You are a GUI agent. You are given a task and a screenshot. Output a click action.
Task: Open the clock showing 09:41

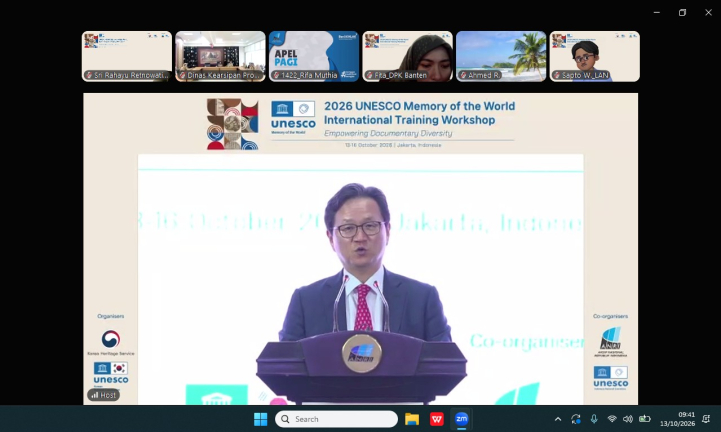(677, 419)
